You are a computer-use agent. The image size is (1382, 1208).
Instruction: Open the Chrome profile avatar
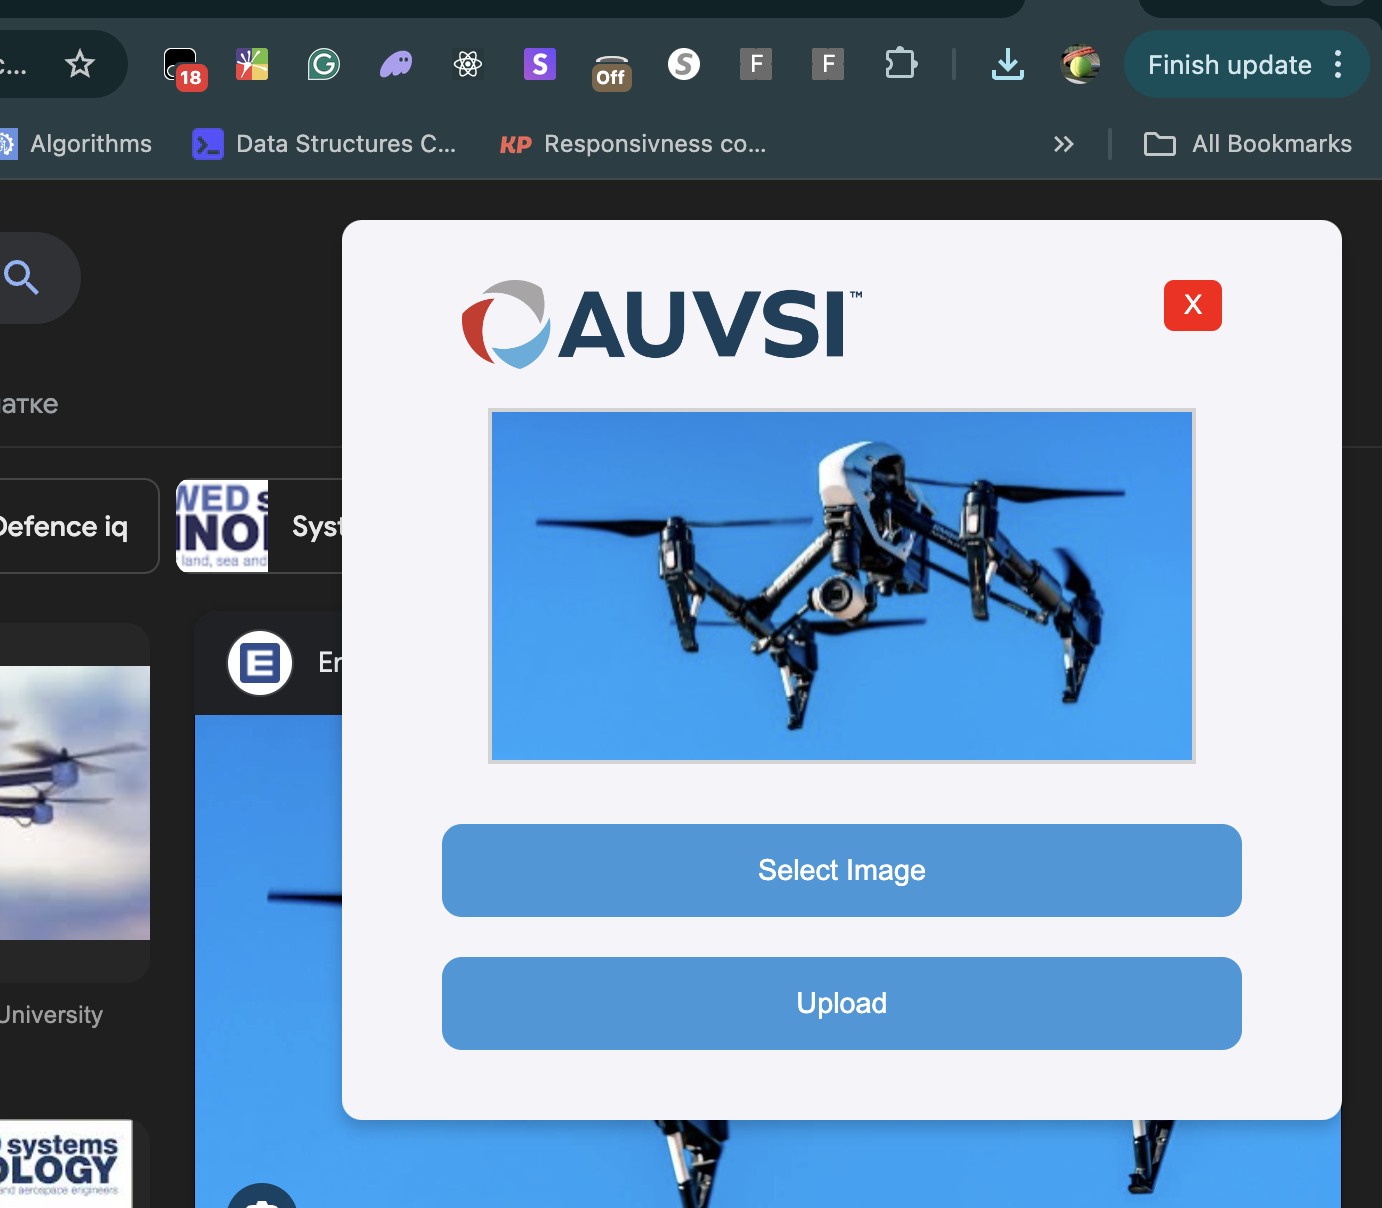point(1081,65)
